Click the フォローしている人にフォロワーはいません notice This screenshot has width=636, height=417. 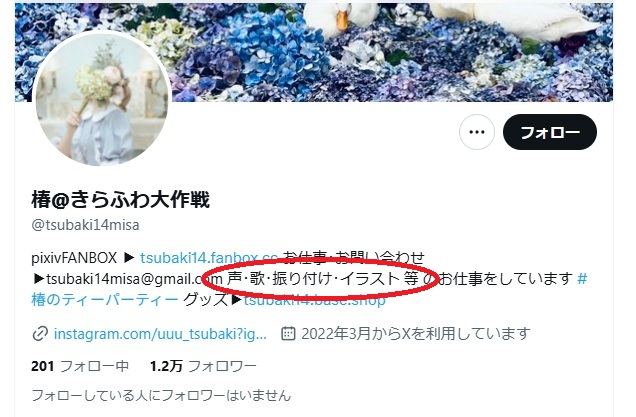click(x=161, y=395)
